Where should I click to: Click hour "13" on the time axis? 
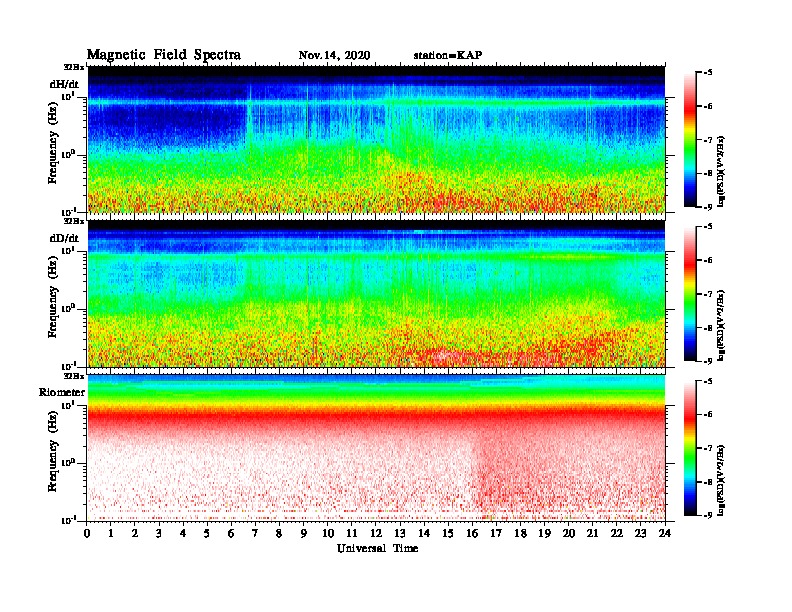tap(400, 533)
